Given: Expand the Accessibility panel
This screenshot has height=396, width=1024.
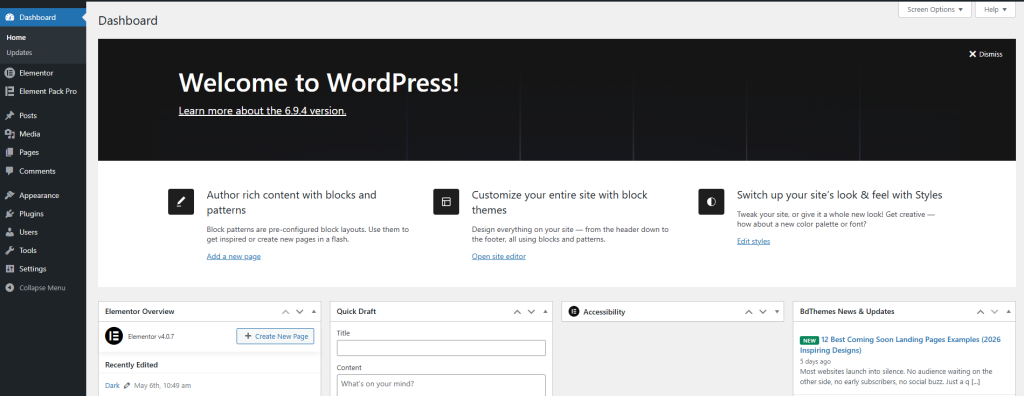Looking at the screenshot, I should click(x=777, y=312).
